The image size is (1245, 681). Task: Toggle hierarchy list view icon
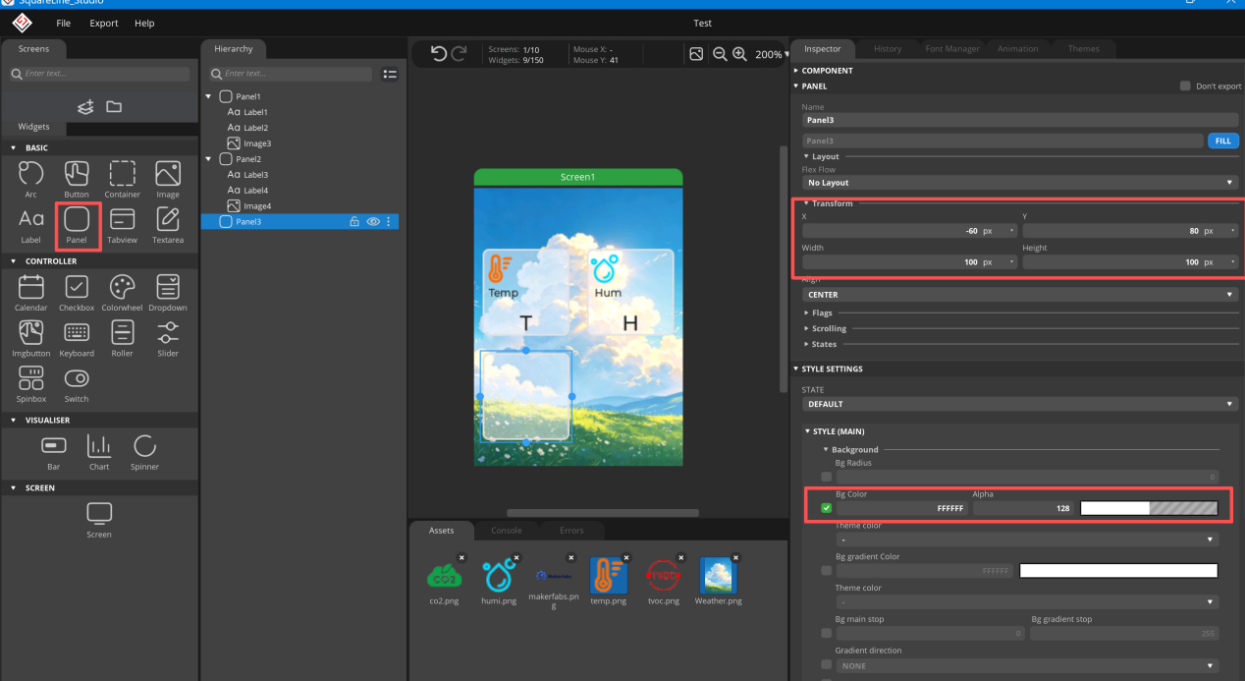pos(390,74)
